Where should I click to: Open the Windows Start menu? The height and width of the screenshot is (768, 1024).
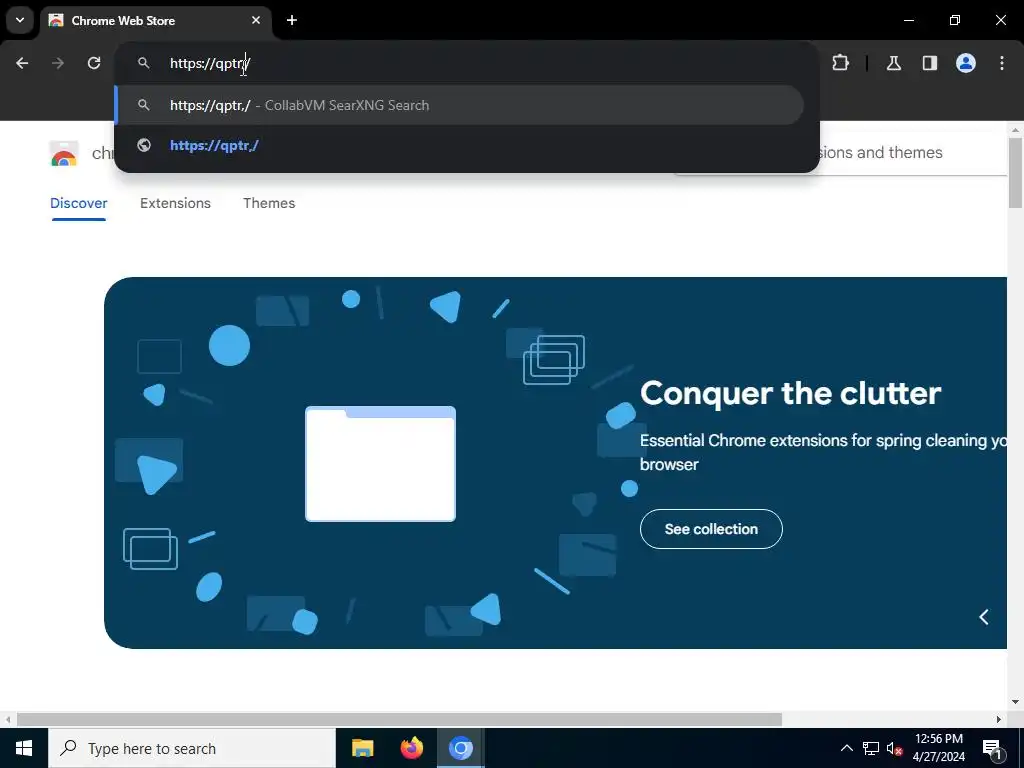click(x=24, y=748)
